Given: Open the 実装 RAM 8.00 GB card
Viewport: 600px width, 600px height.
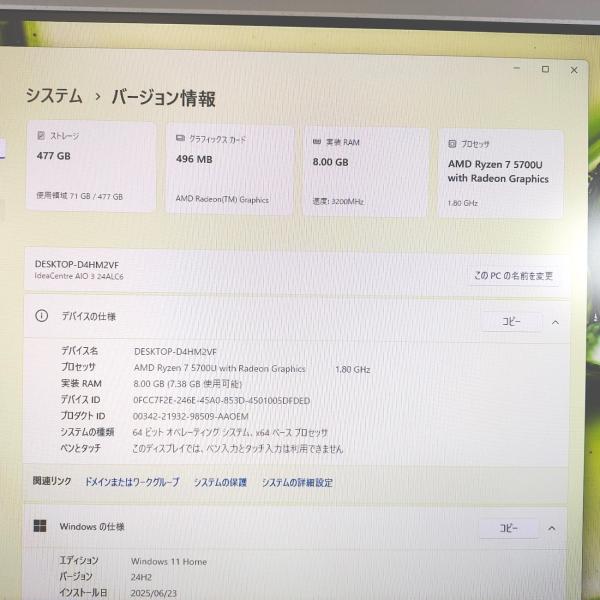Looking at the screenshot, I should click(x=366, y=172).
